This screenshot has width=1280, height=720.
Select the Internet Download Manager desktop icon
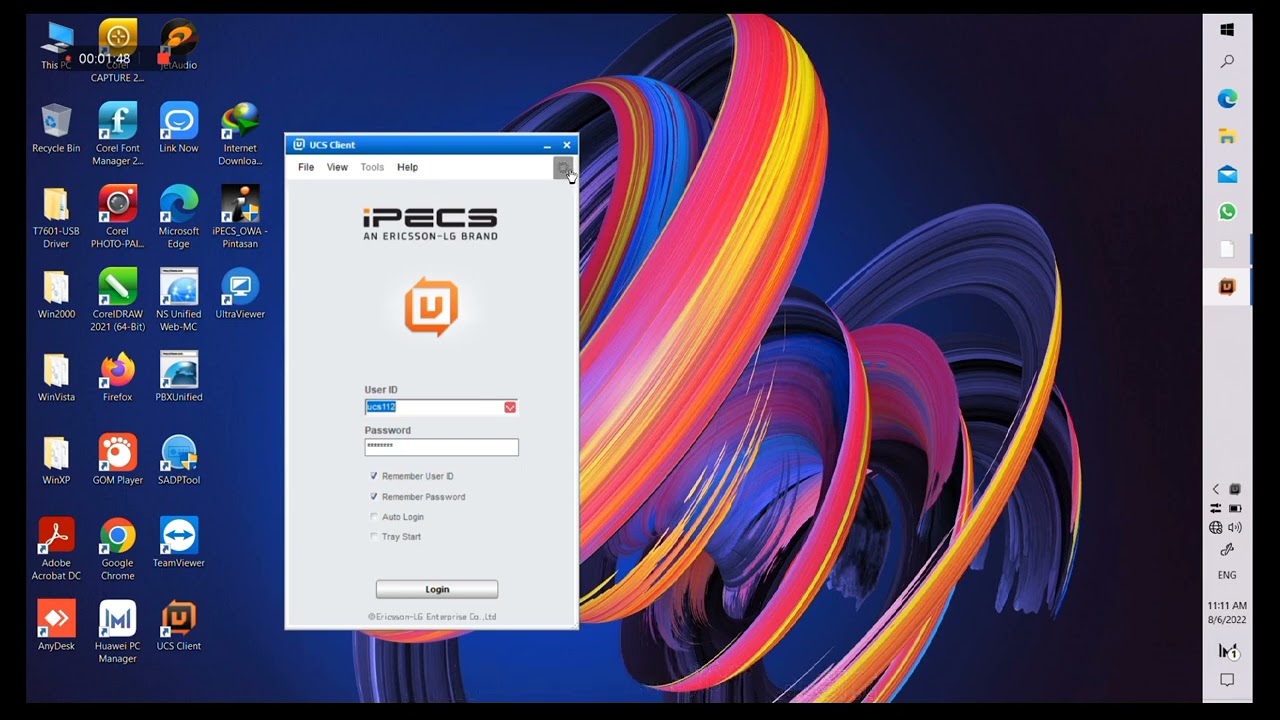(240, 134)
